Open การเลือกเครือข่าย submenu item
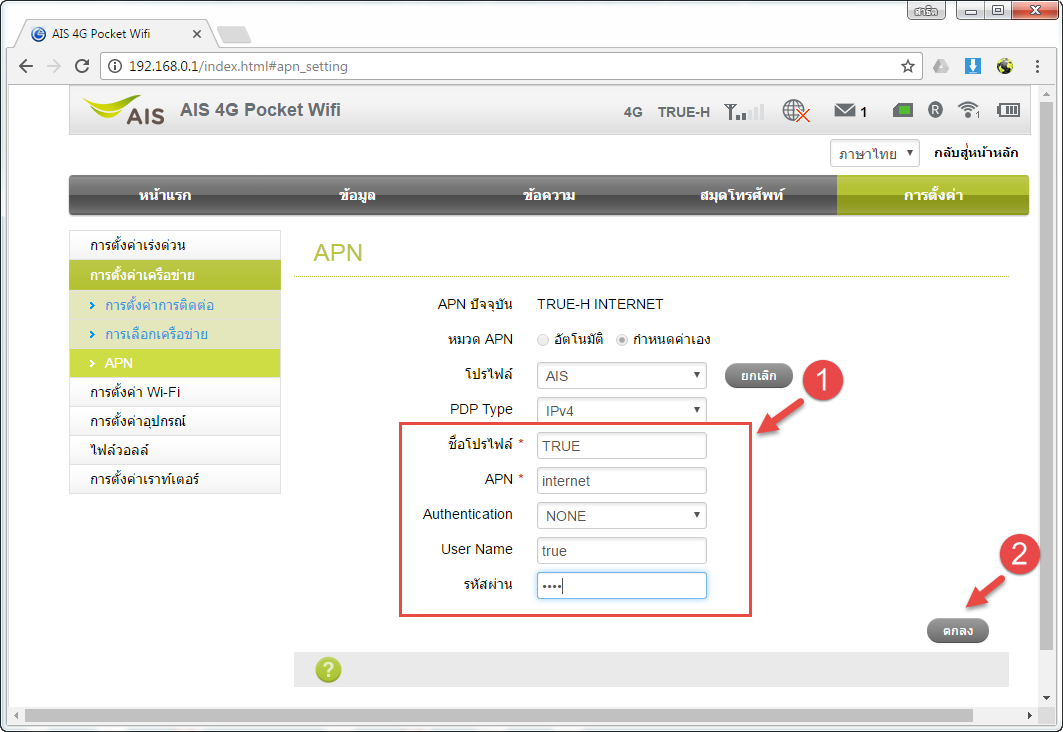Screen dimensions: 1063x732 [175, 334]
